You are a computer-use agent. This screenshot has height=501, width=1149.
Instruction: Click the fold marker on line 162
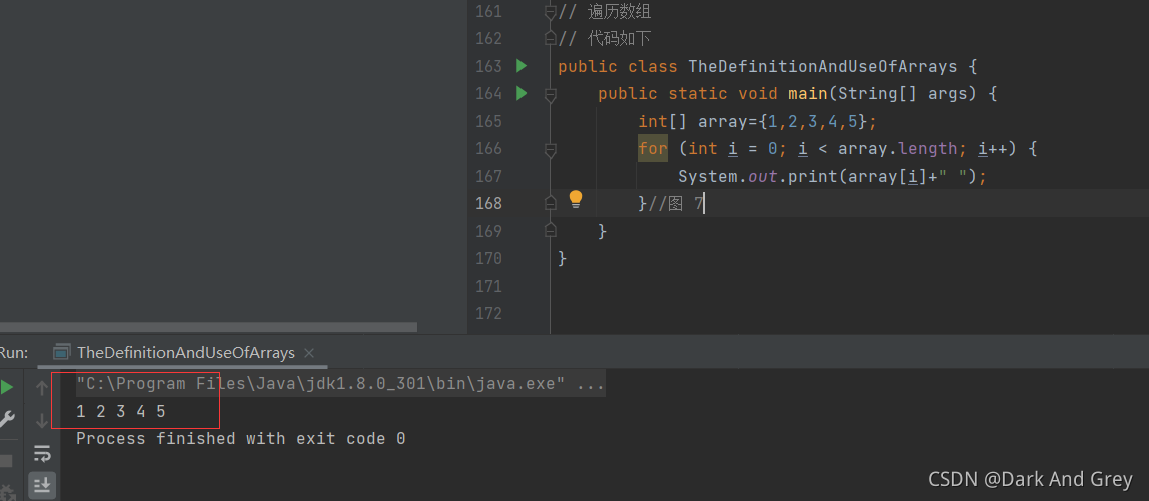(550, 39)
